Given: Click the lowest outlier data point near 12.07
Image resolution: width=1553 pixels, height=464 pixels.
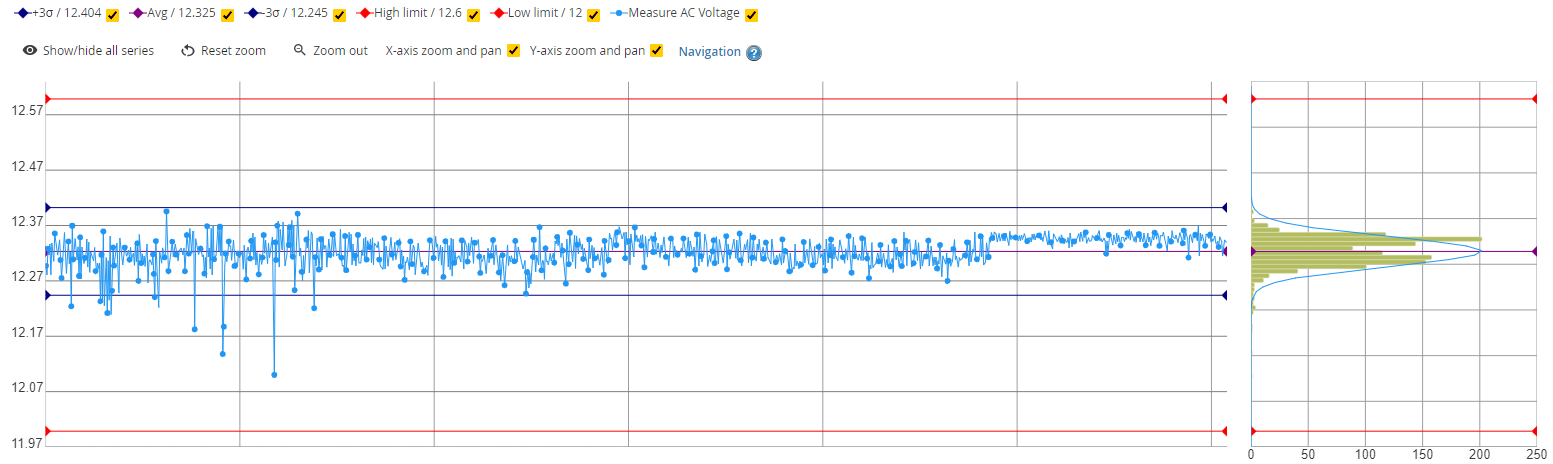Looking at the screenshot, I should [x=274, y=375].
